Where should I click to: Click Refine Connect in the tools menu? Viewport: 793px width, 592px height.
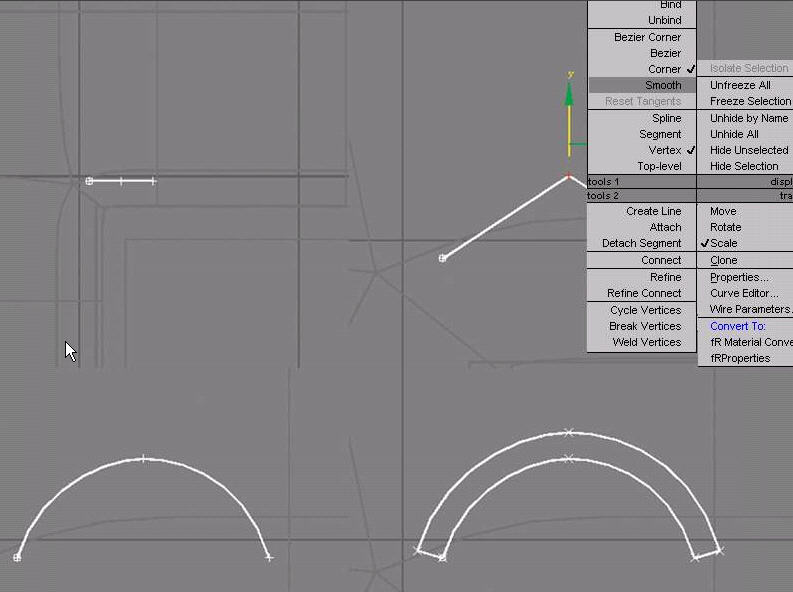pos(643,293)
